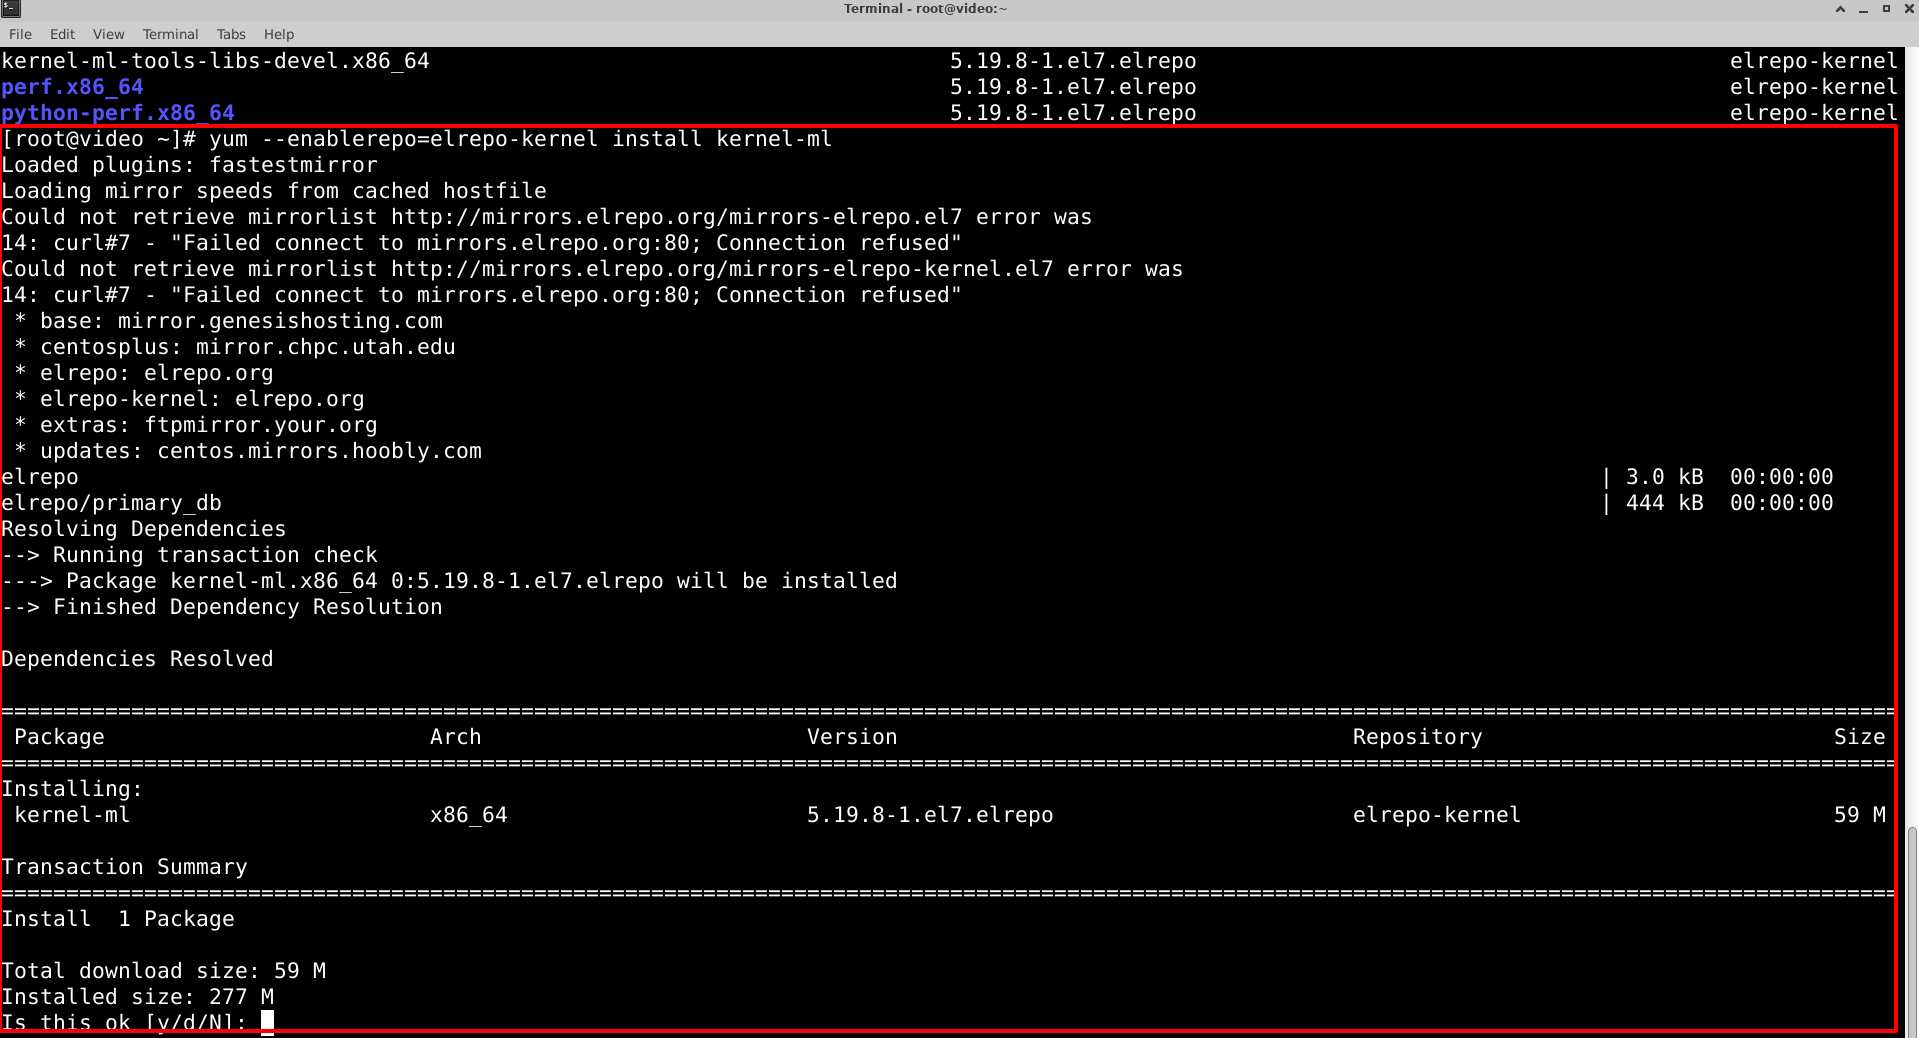Minimize the terminal window
The width and height of the screenshot is (1919, 1038).
[x=1863, y=9]
